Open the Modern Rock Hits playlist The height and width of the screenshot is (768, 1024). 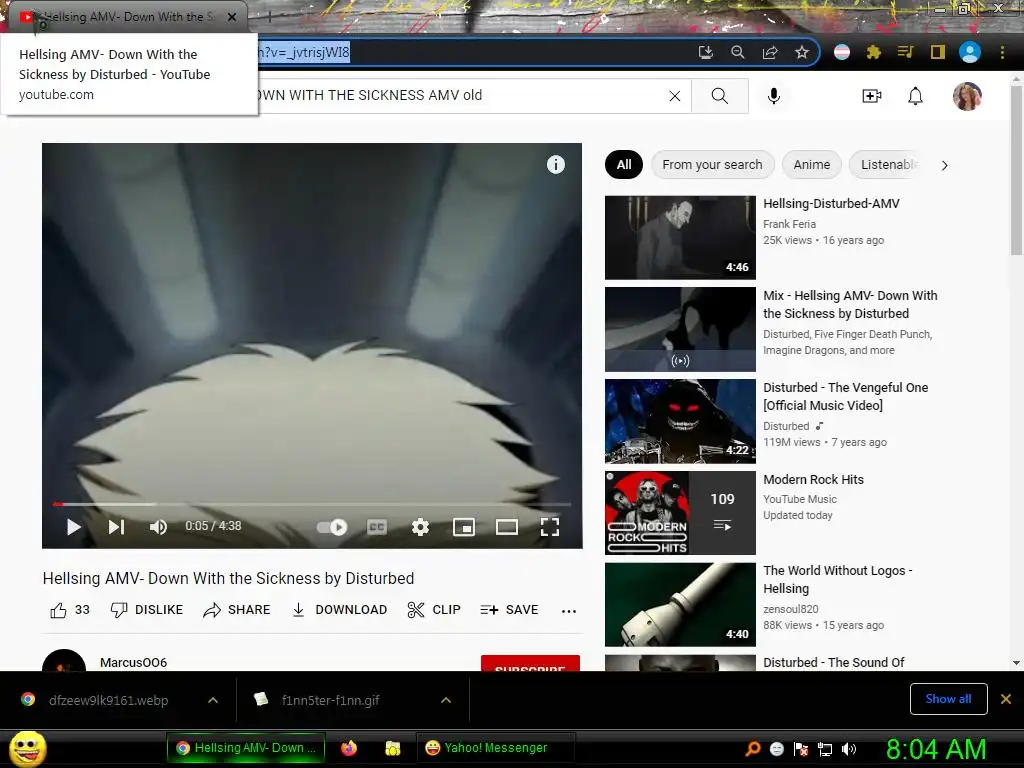[680, 513]
